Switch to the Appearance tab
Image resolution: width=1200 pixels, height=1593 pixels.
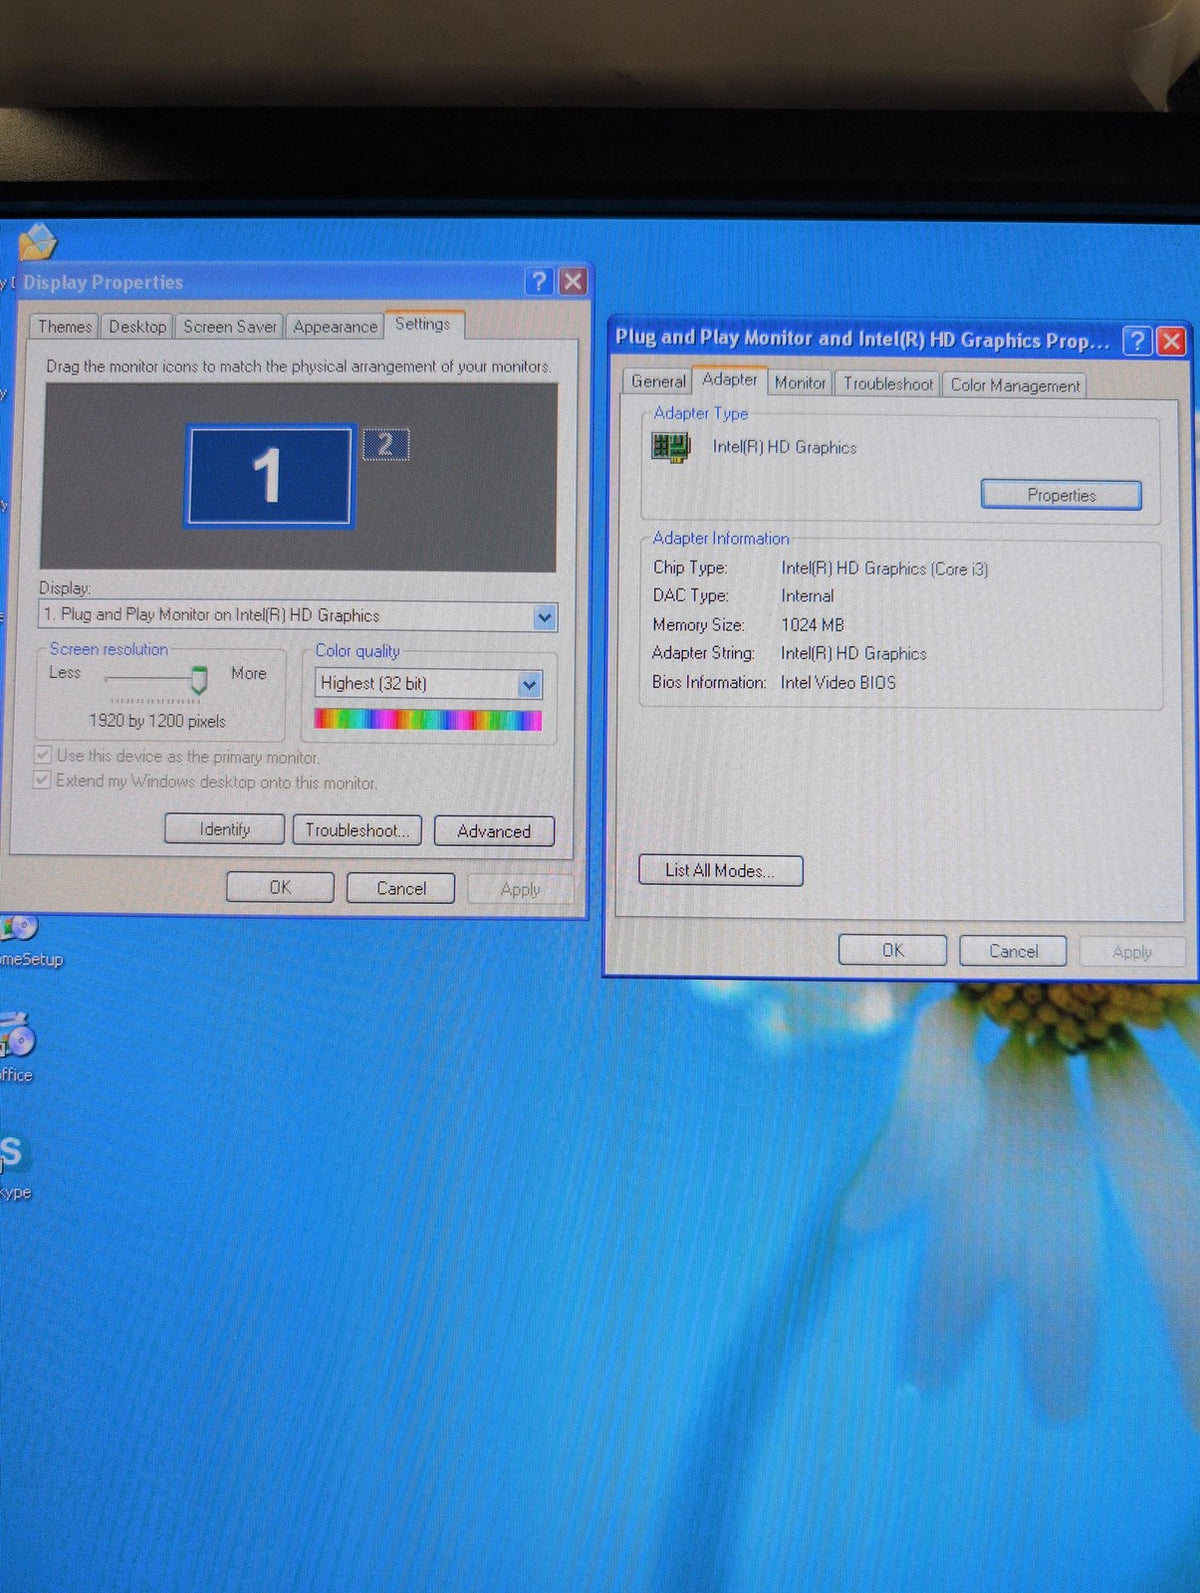coord(335,327)
